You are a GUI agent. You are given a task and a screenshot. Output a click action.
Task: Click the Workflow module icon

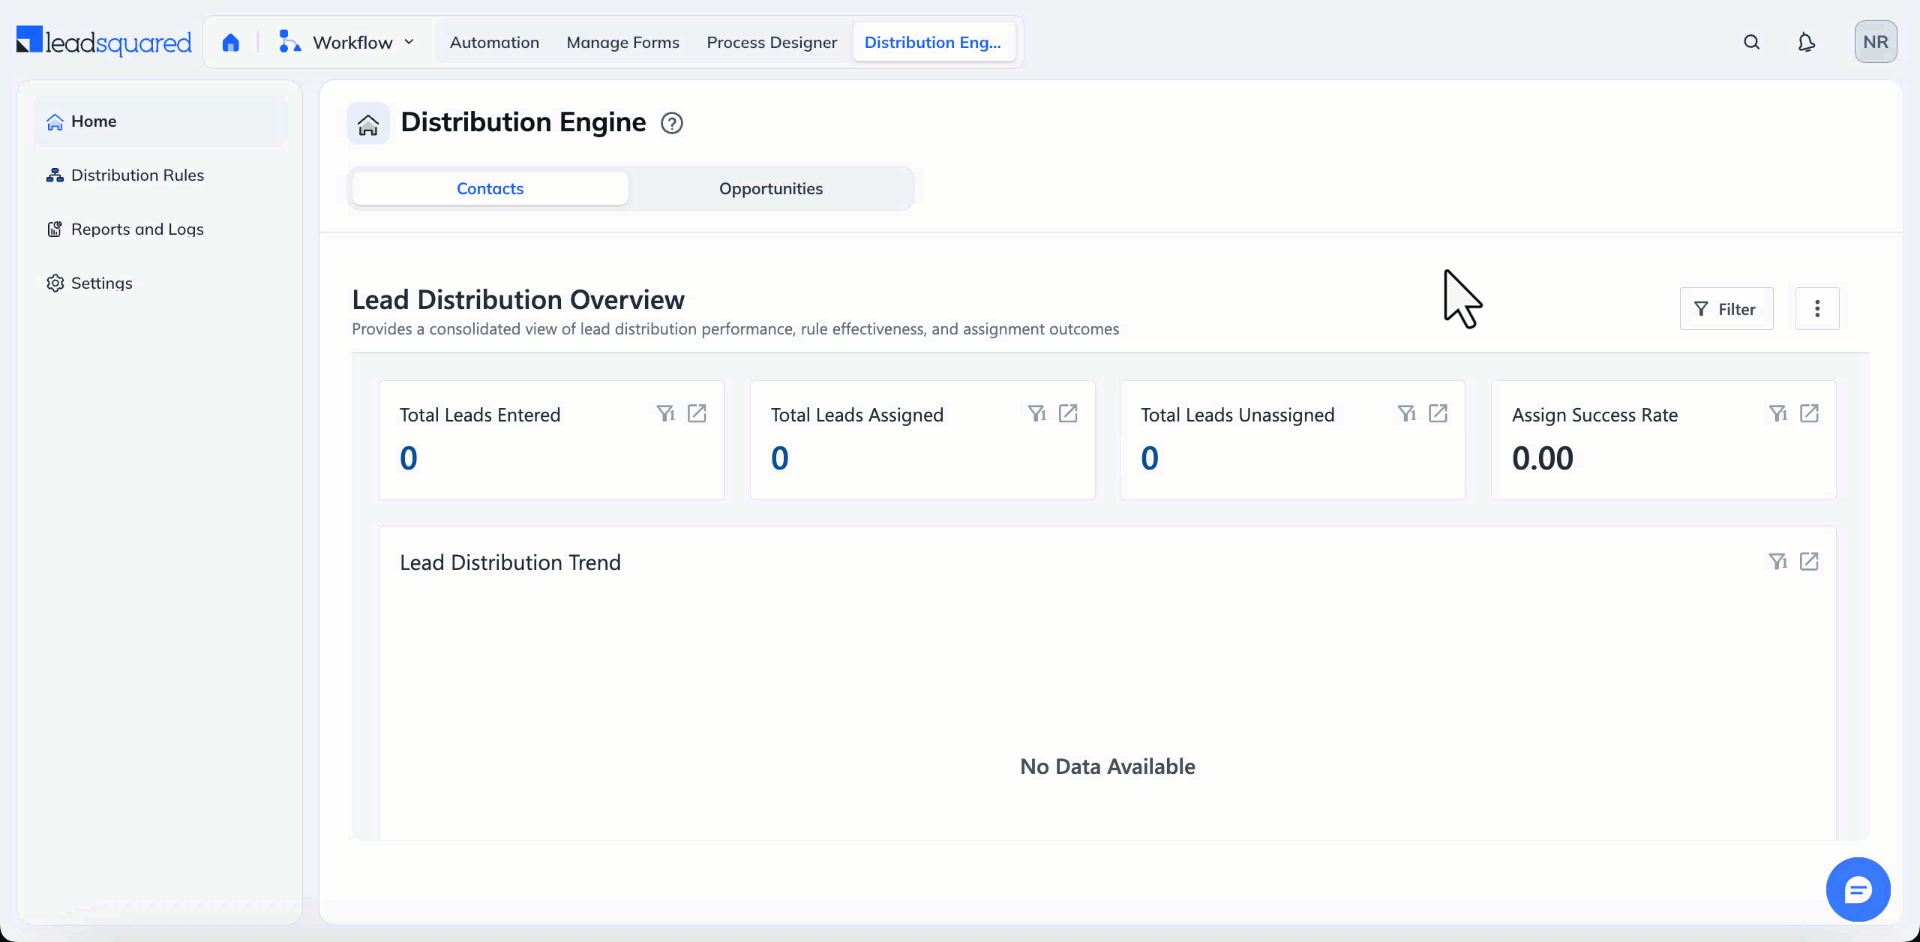coord(289,42)
